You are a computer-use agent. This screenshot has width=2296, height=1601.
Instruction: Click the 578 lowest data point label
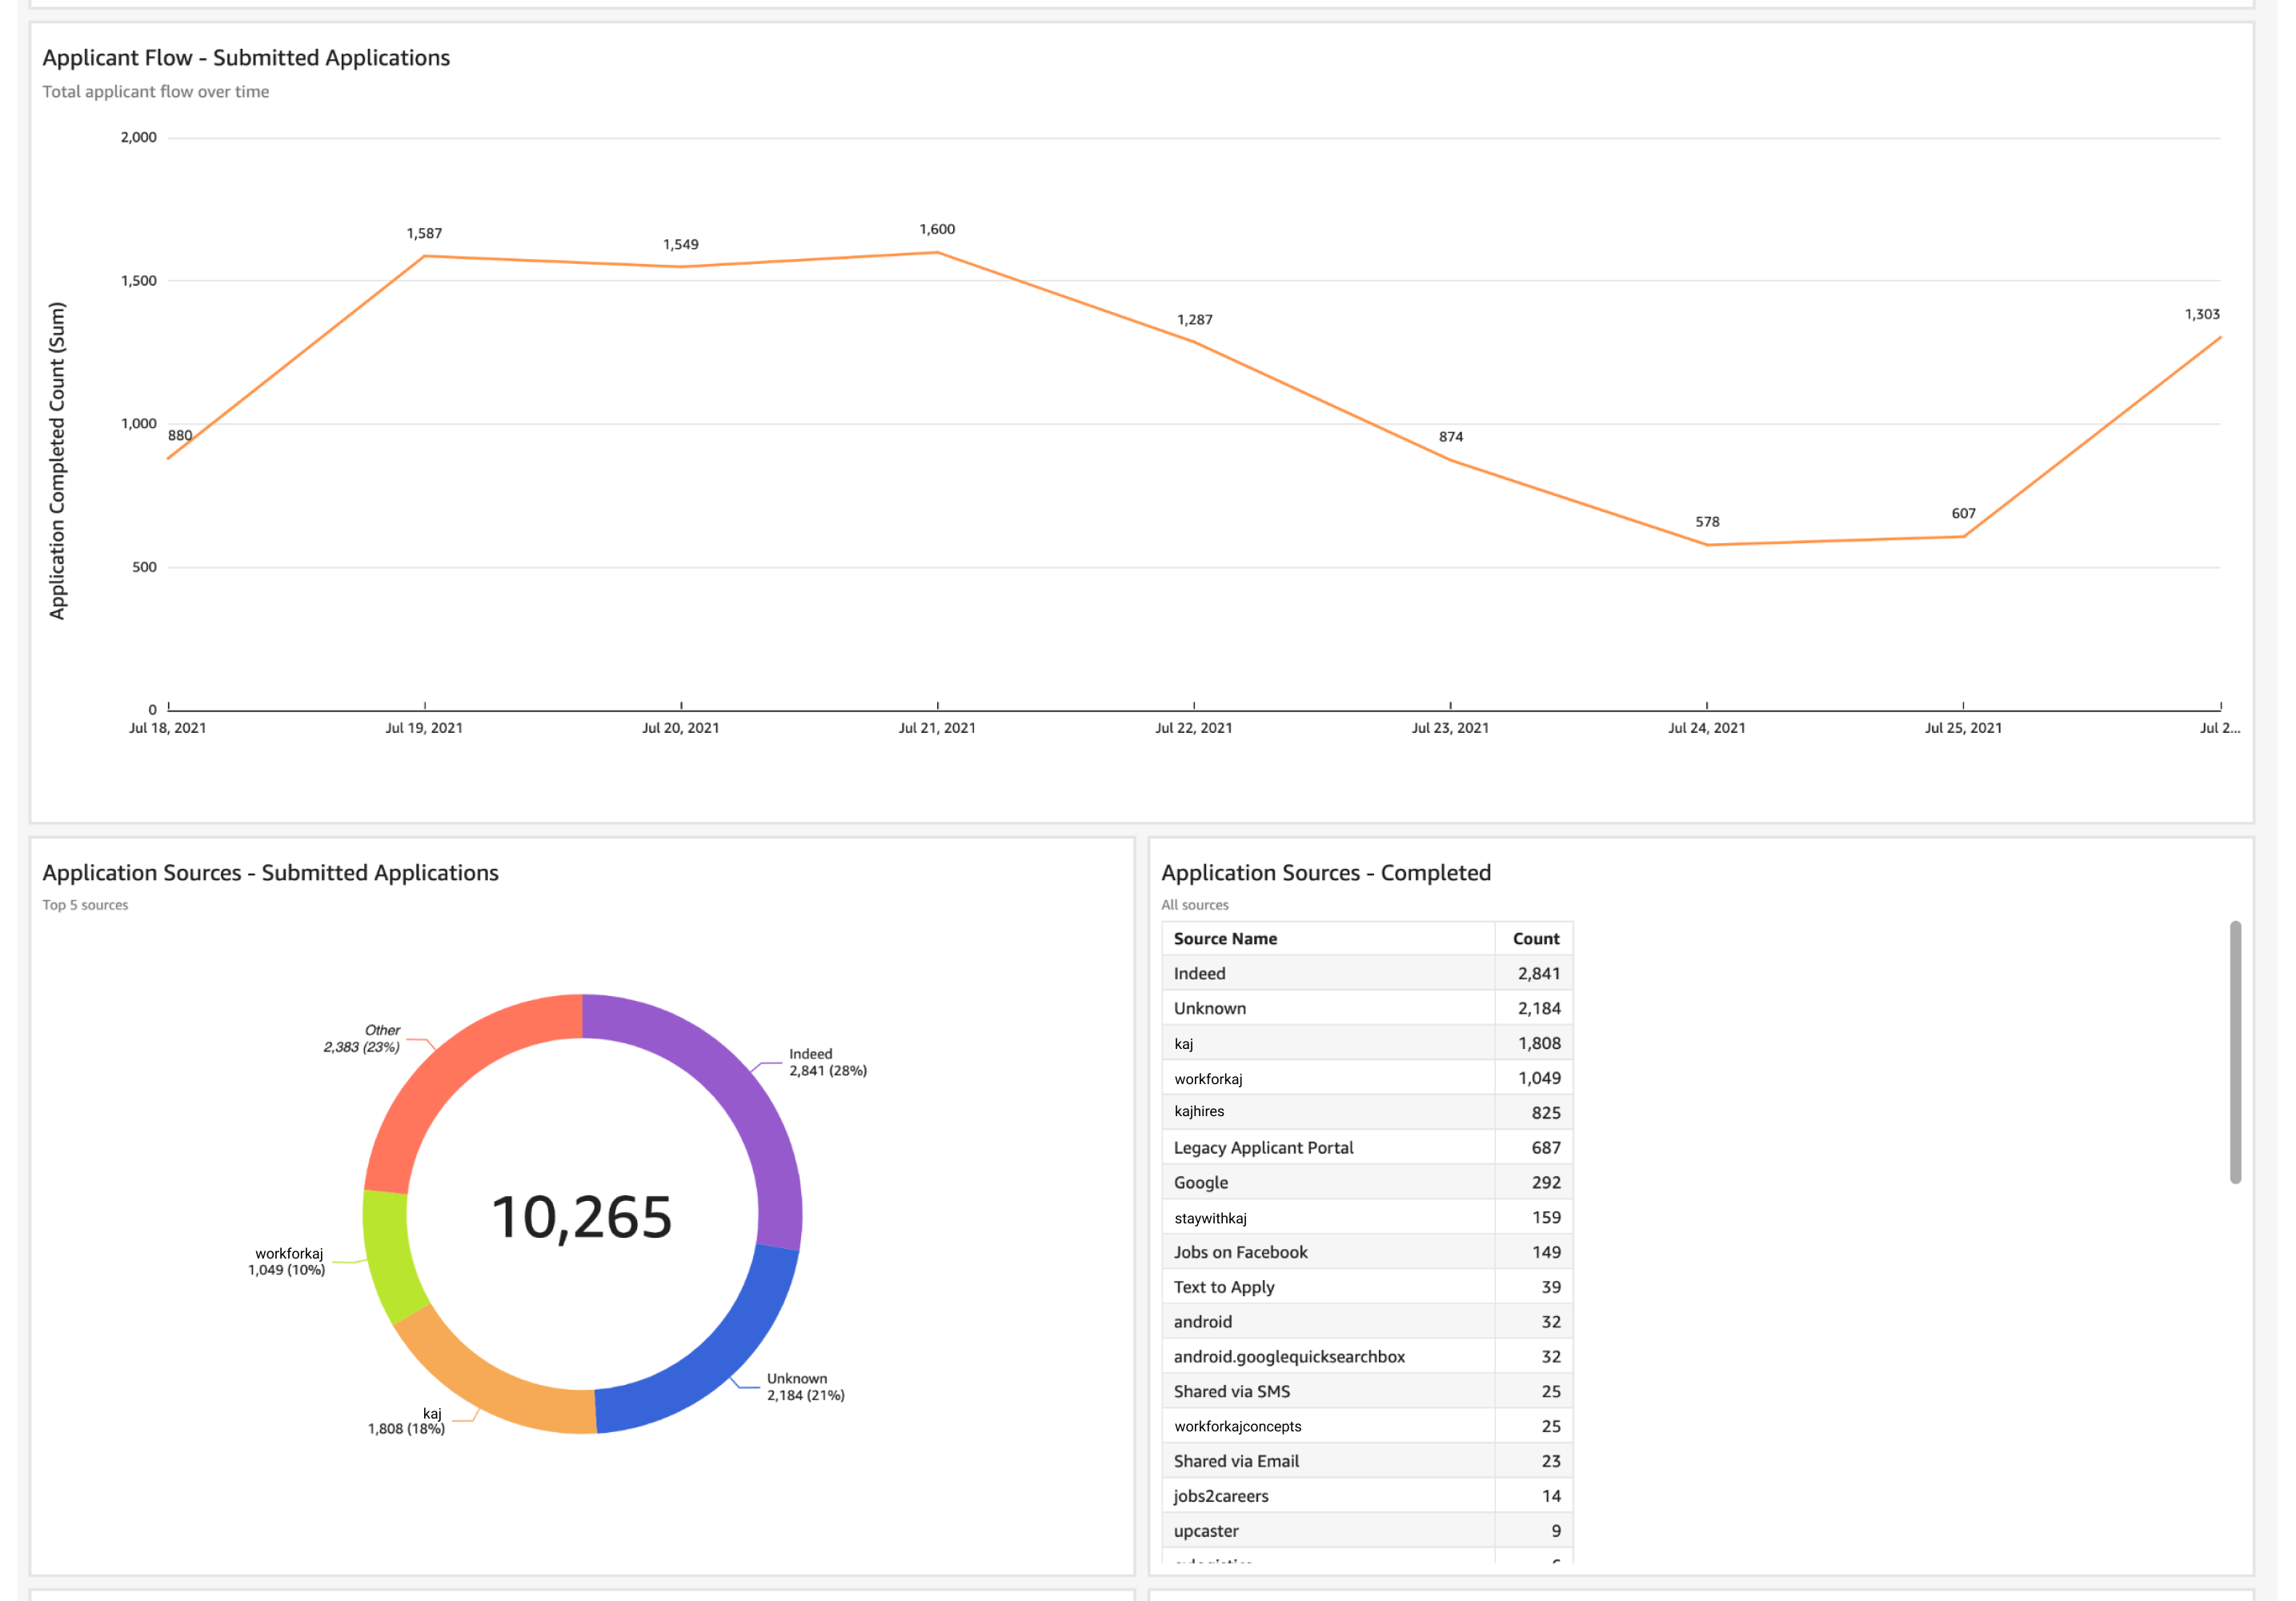point(1707,522)
